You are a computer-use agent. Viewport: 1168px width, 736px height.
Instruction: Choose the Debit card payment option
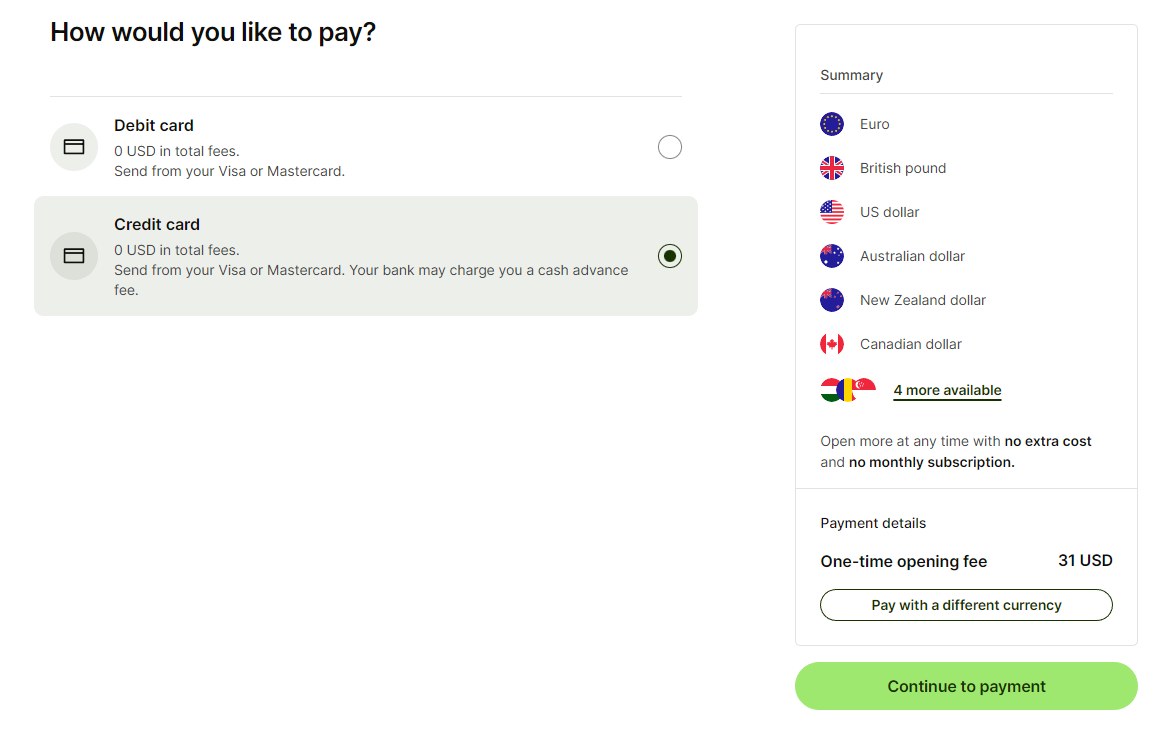click(x=365, y=147)
